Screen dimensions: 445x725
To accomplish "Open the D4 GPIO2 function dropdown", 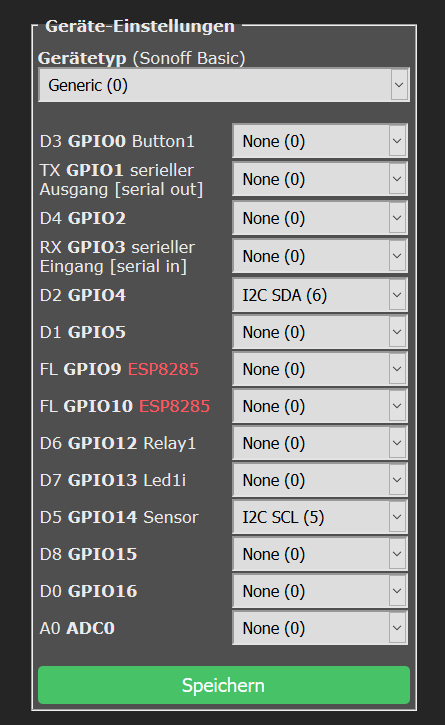I will (x=320, y=218).
